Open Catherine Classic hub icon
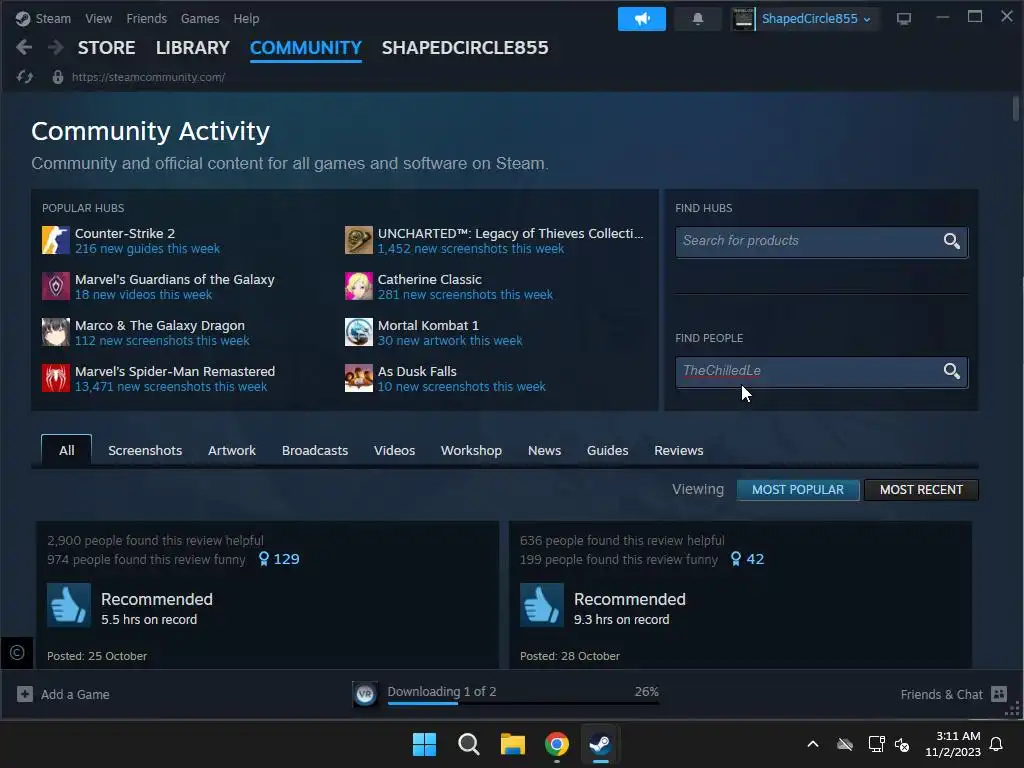The height and width of the screenshot is (768, 1024). coord(359,286)
